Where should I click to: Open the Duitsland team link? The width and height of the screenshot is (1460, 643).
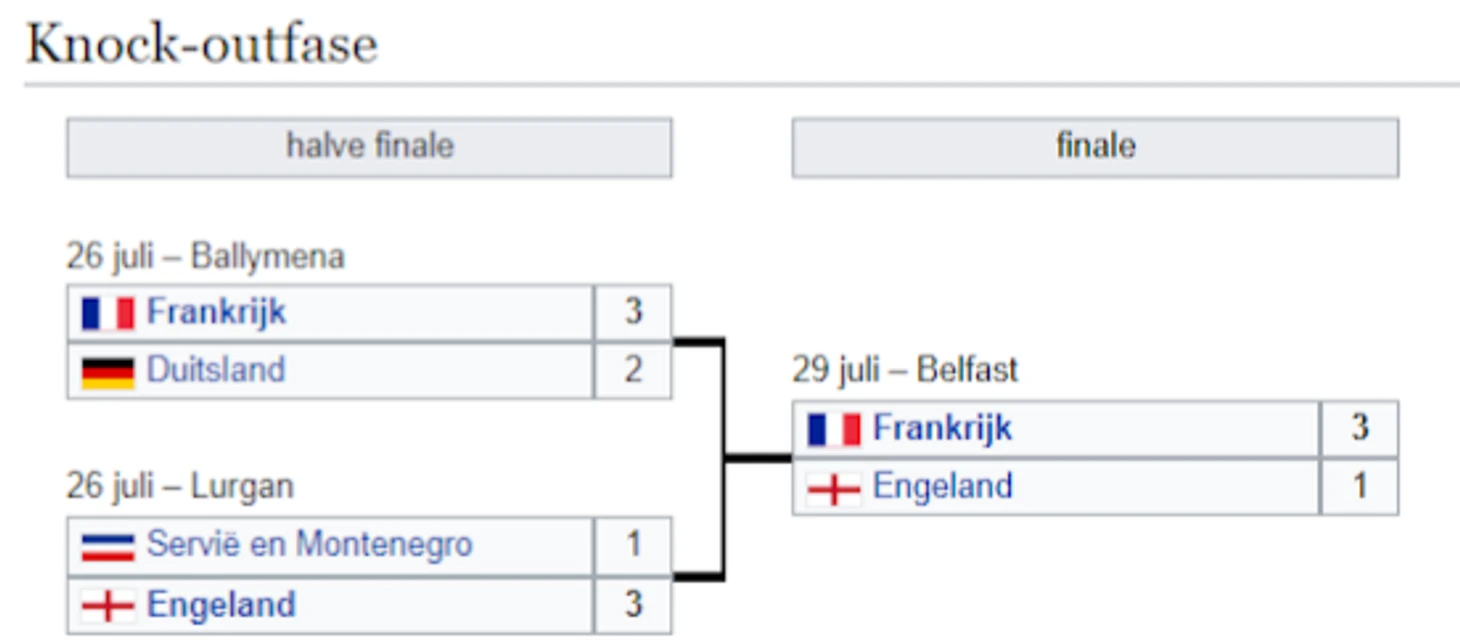coord(216,370)
